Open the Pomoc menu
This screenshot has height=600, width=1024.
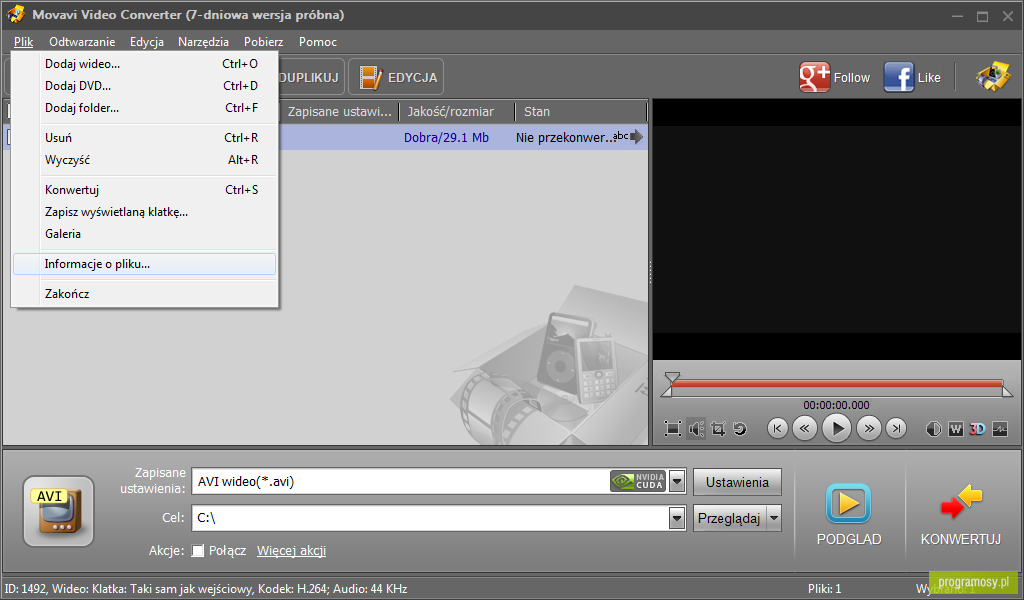pos(318,42)
